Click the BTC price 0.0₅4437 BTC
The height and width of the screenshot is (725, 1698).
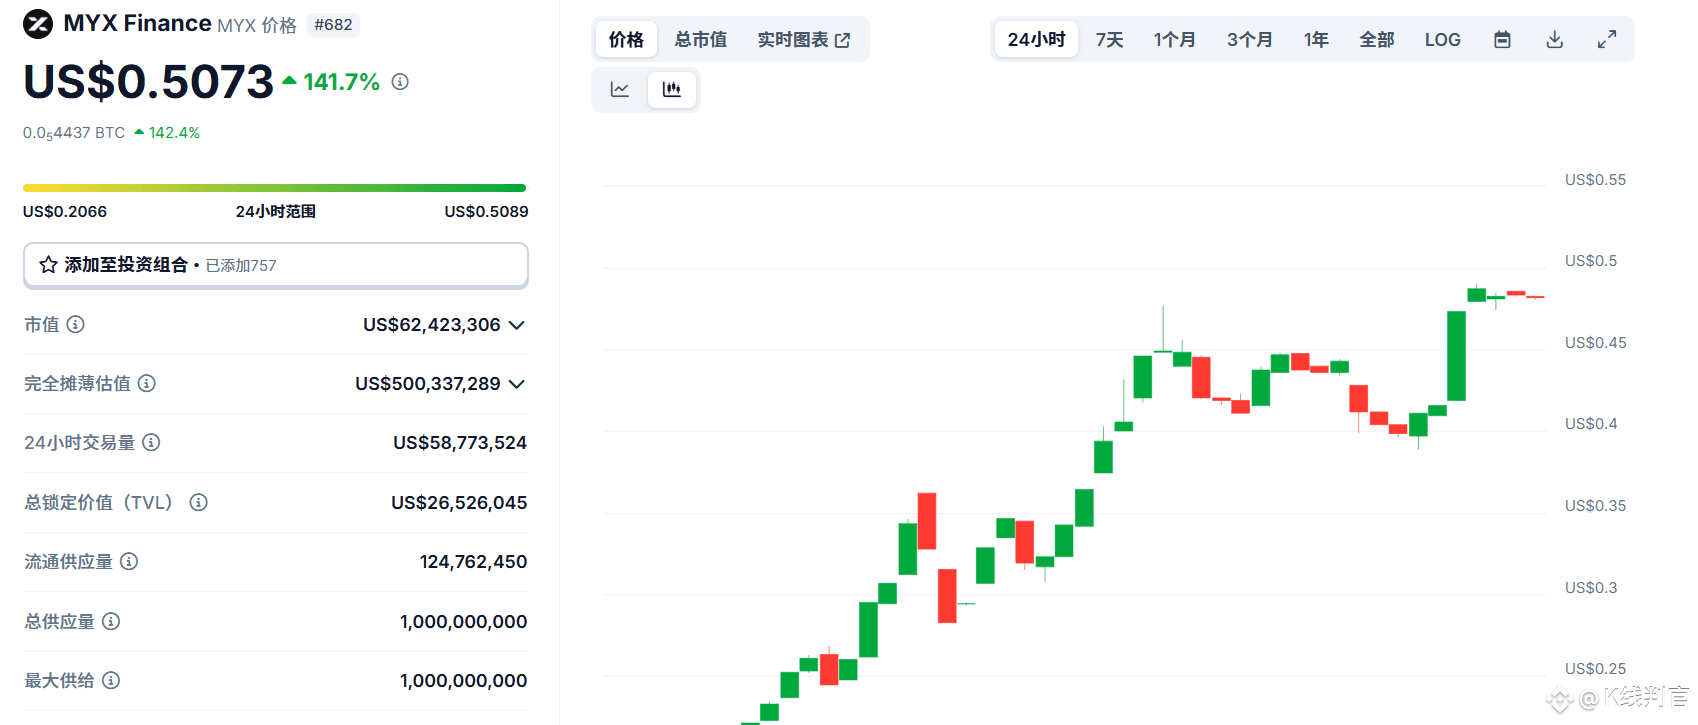pos(74,133)
